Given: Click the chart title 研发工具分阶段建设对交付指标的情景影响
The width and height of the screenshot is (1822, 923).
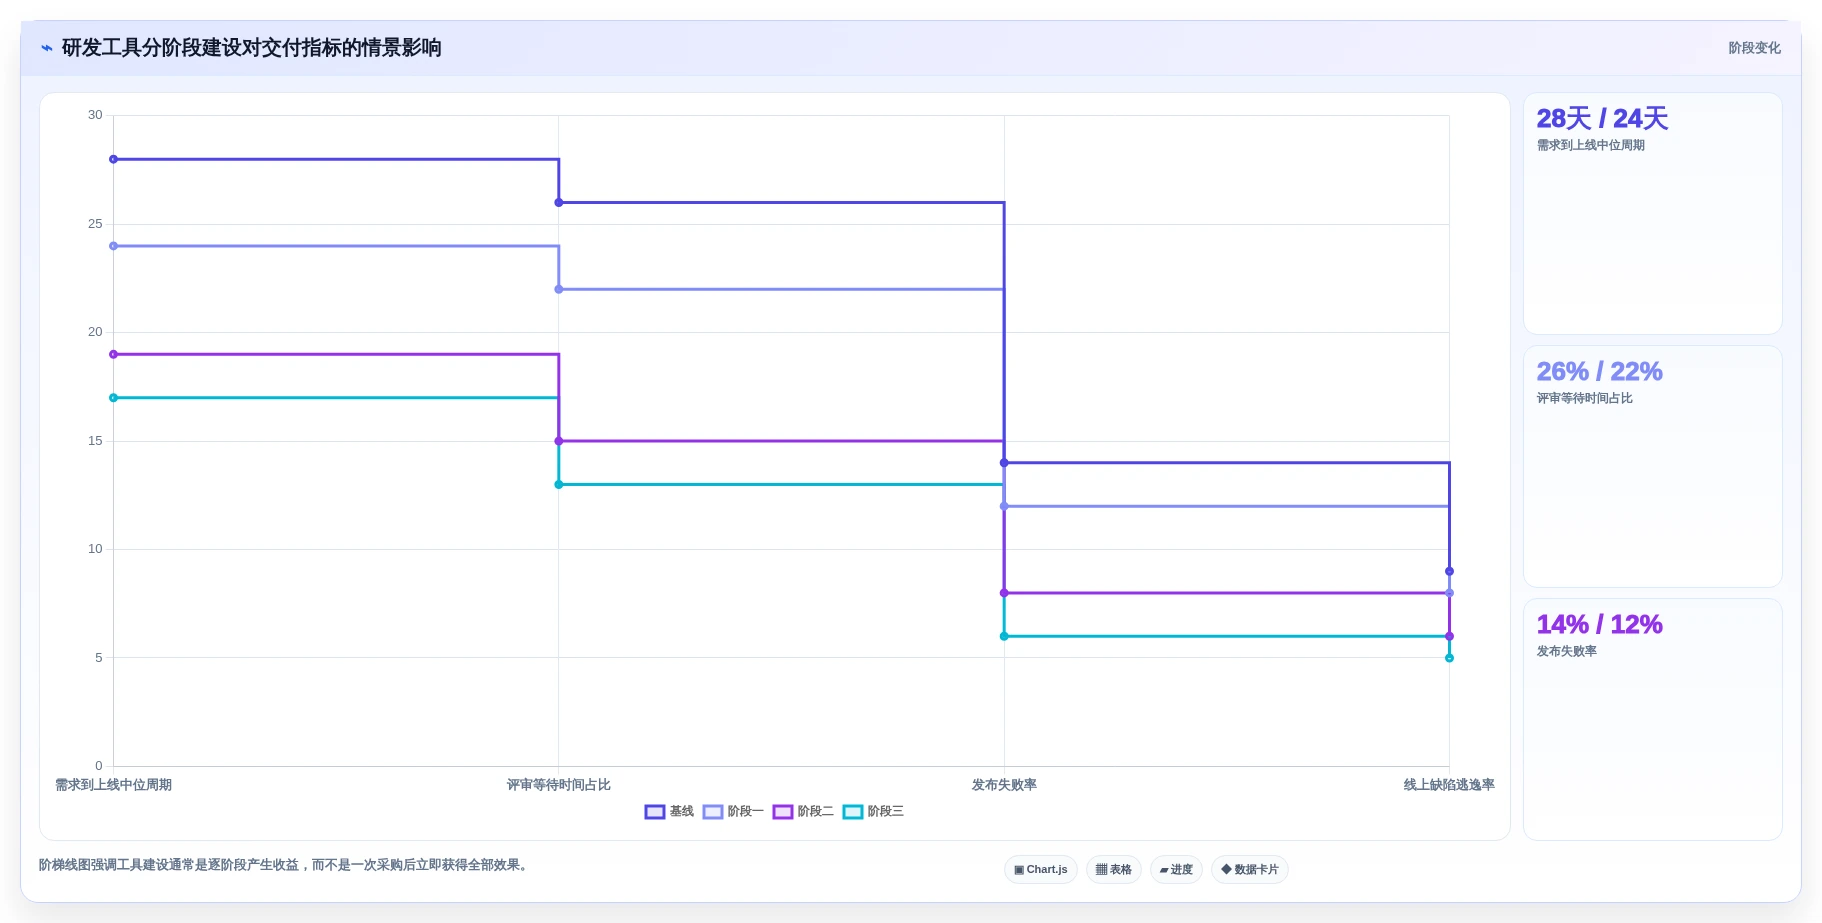Looking at the screenshot, I should click(x=252, y=48).
